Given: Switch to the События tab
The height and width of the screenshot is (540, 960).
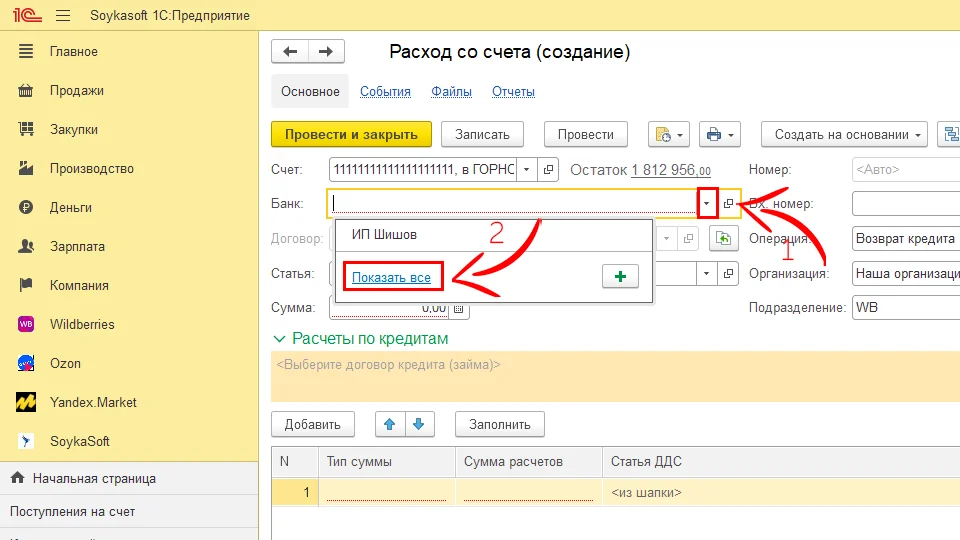Looking at the screenshot, I should click(x=385, y=91).
